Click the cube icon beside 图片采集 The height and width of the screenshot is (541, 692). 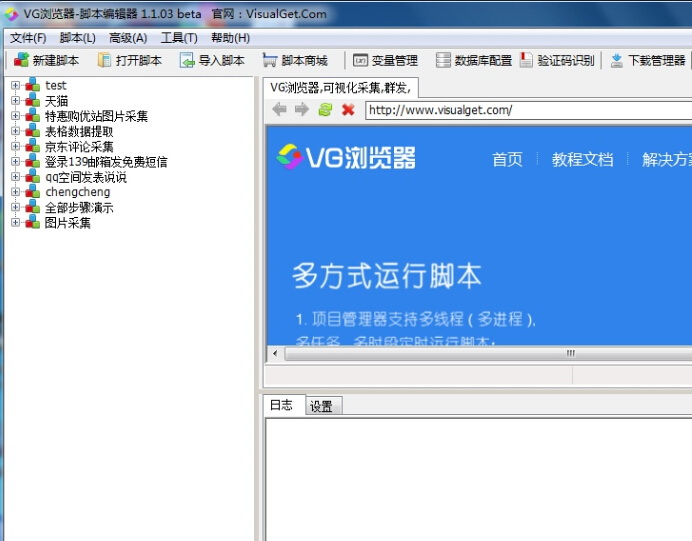32,222
